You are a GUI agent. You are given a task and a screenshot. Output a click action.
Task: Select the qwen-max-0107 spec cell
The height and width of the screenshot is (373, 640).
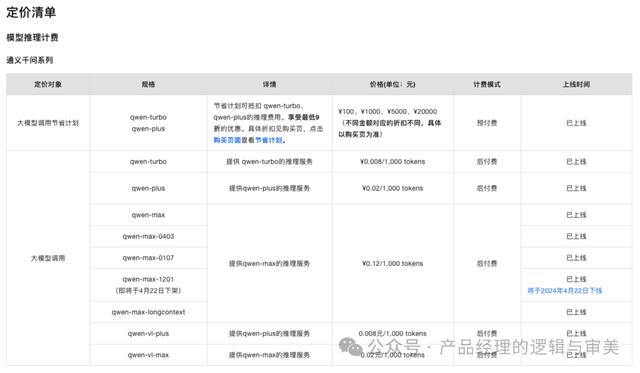coord(148,258)
